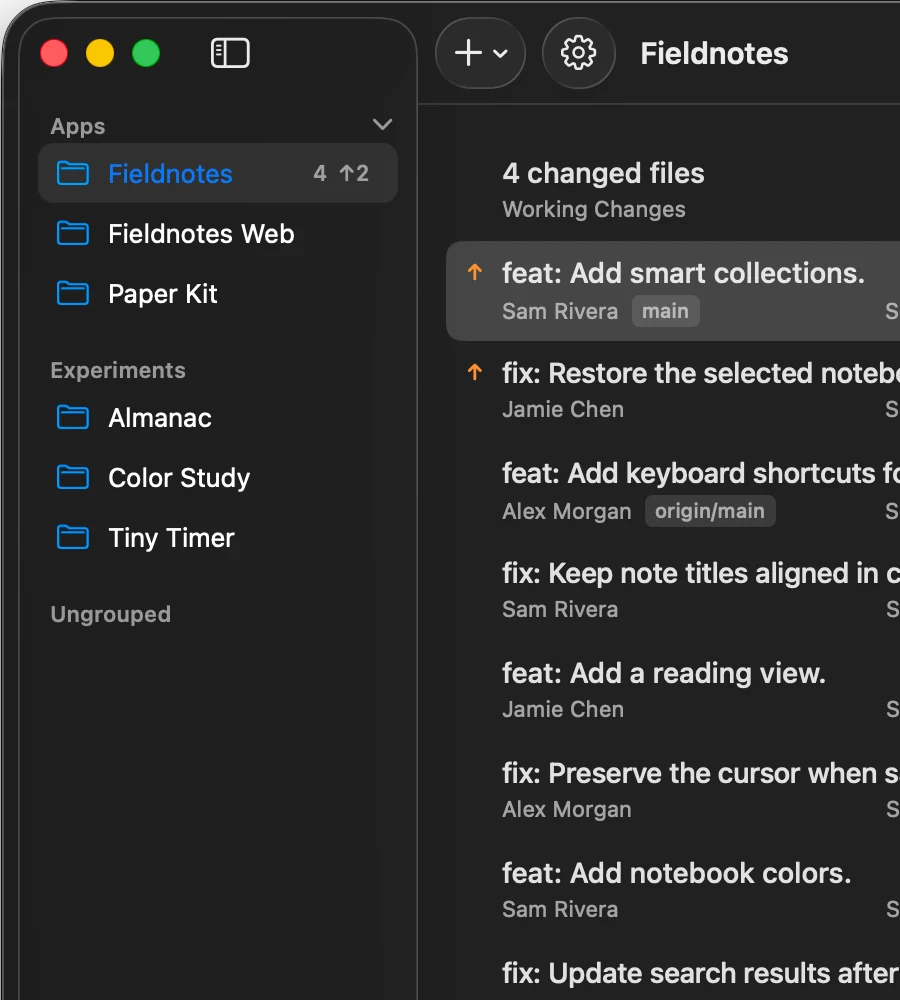Click the orange unpushed arrow on Restore commit
The height and width of the screenshot is (1000, 900).
click(x=475, y=372)
